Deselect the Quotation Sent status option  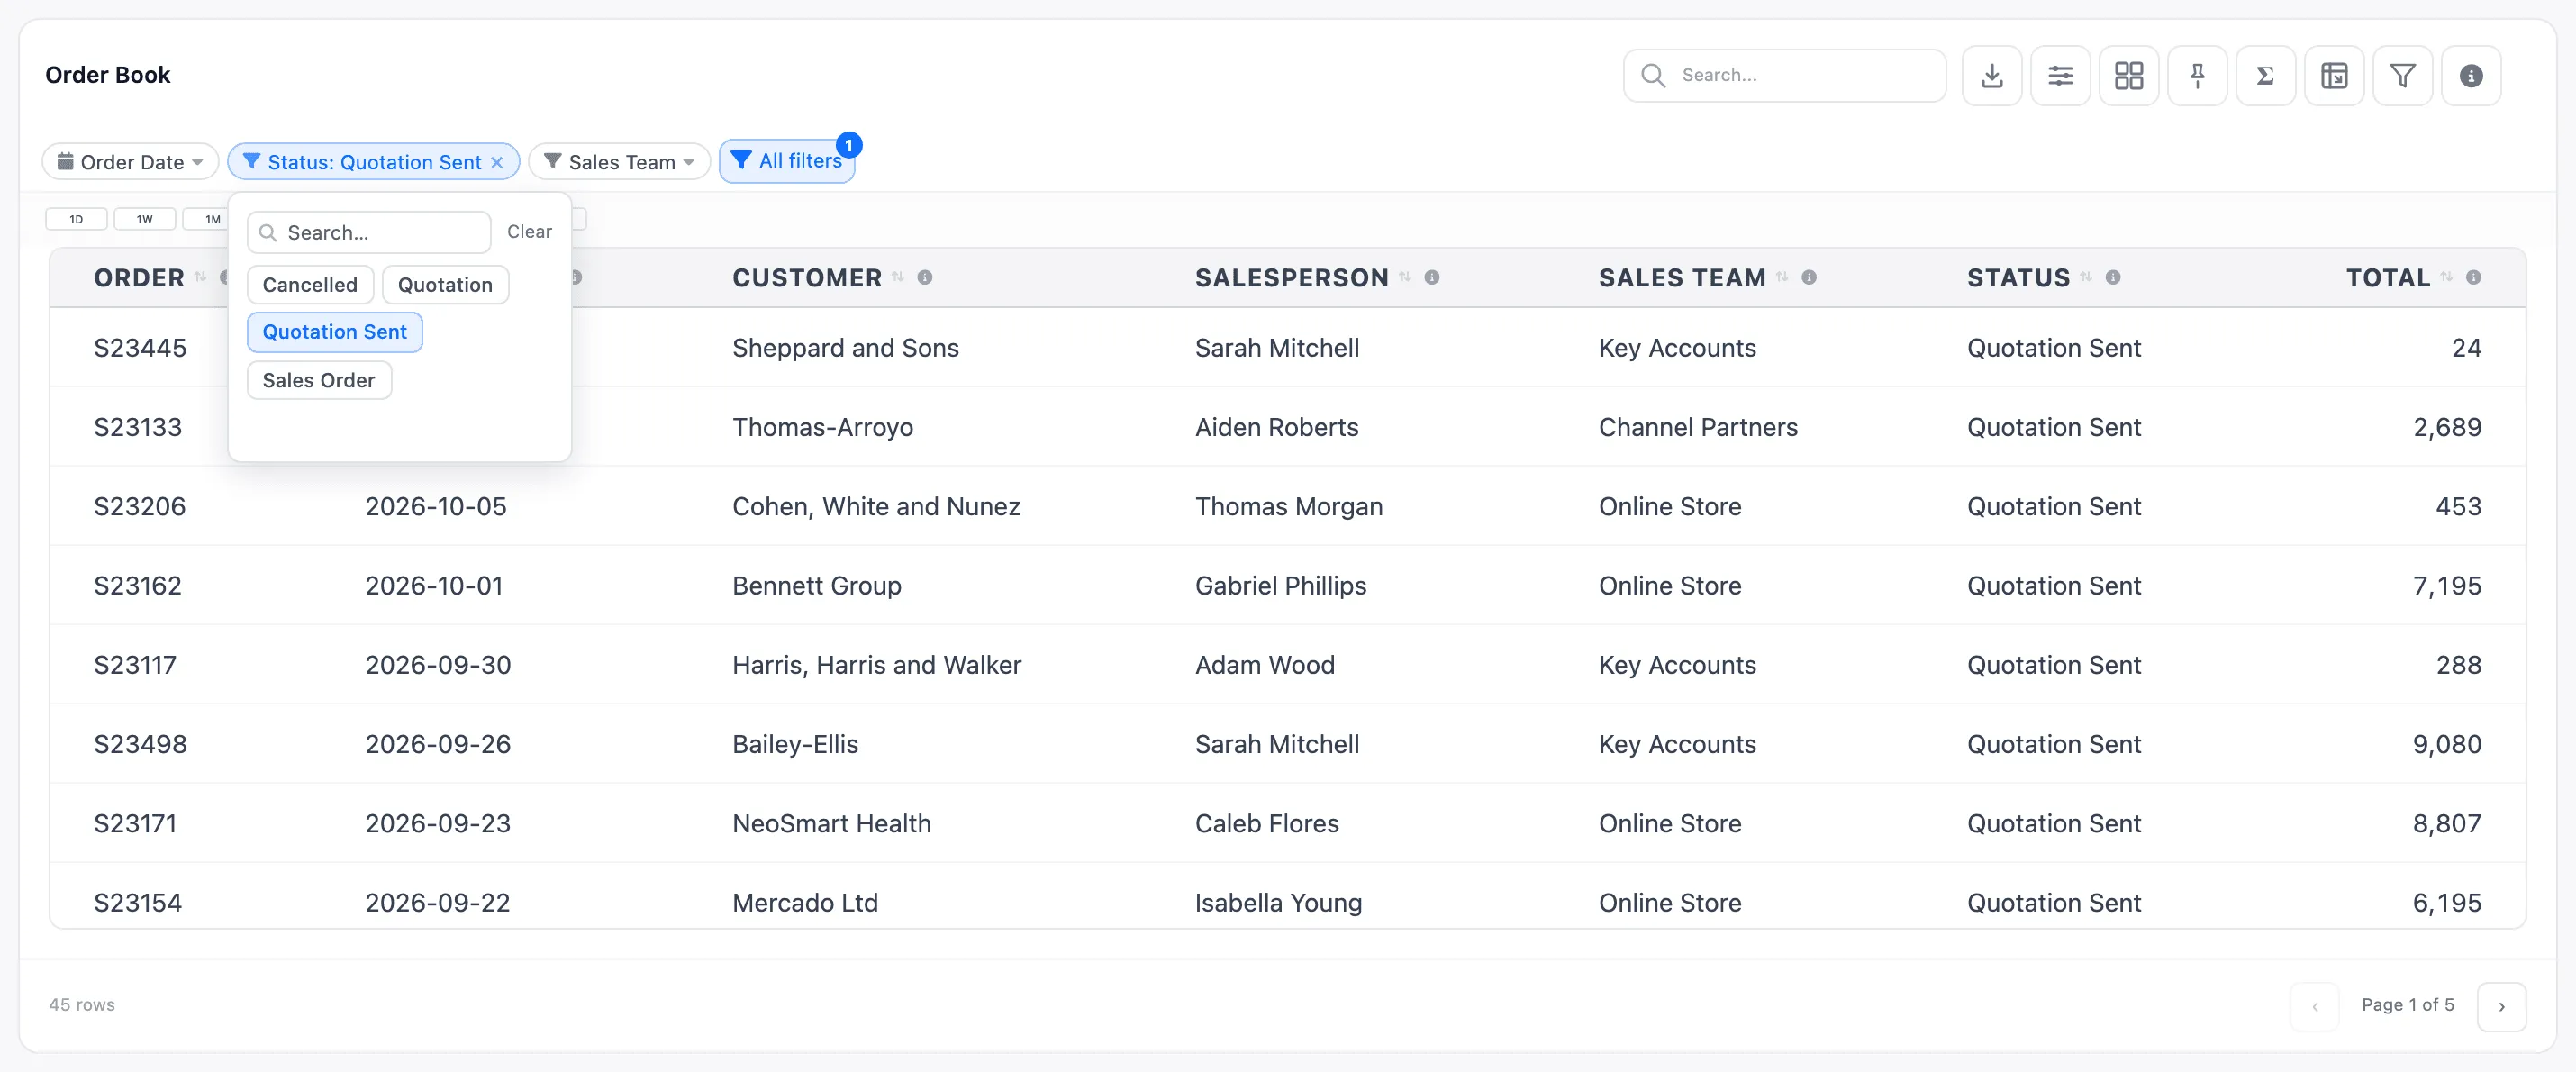(x=334, y=332)
